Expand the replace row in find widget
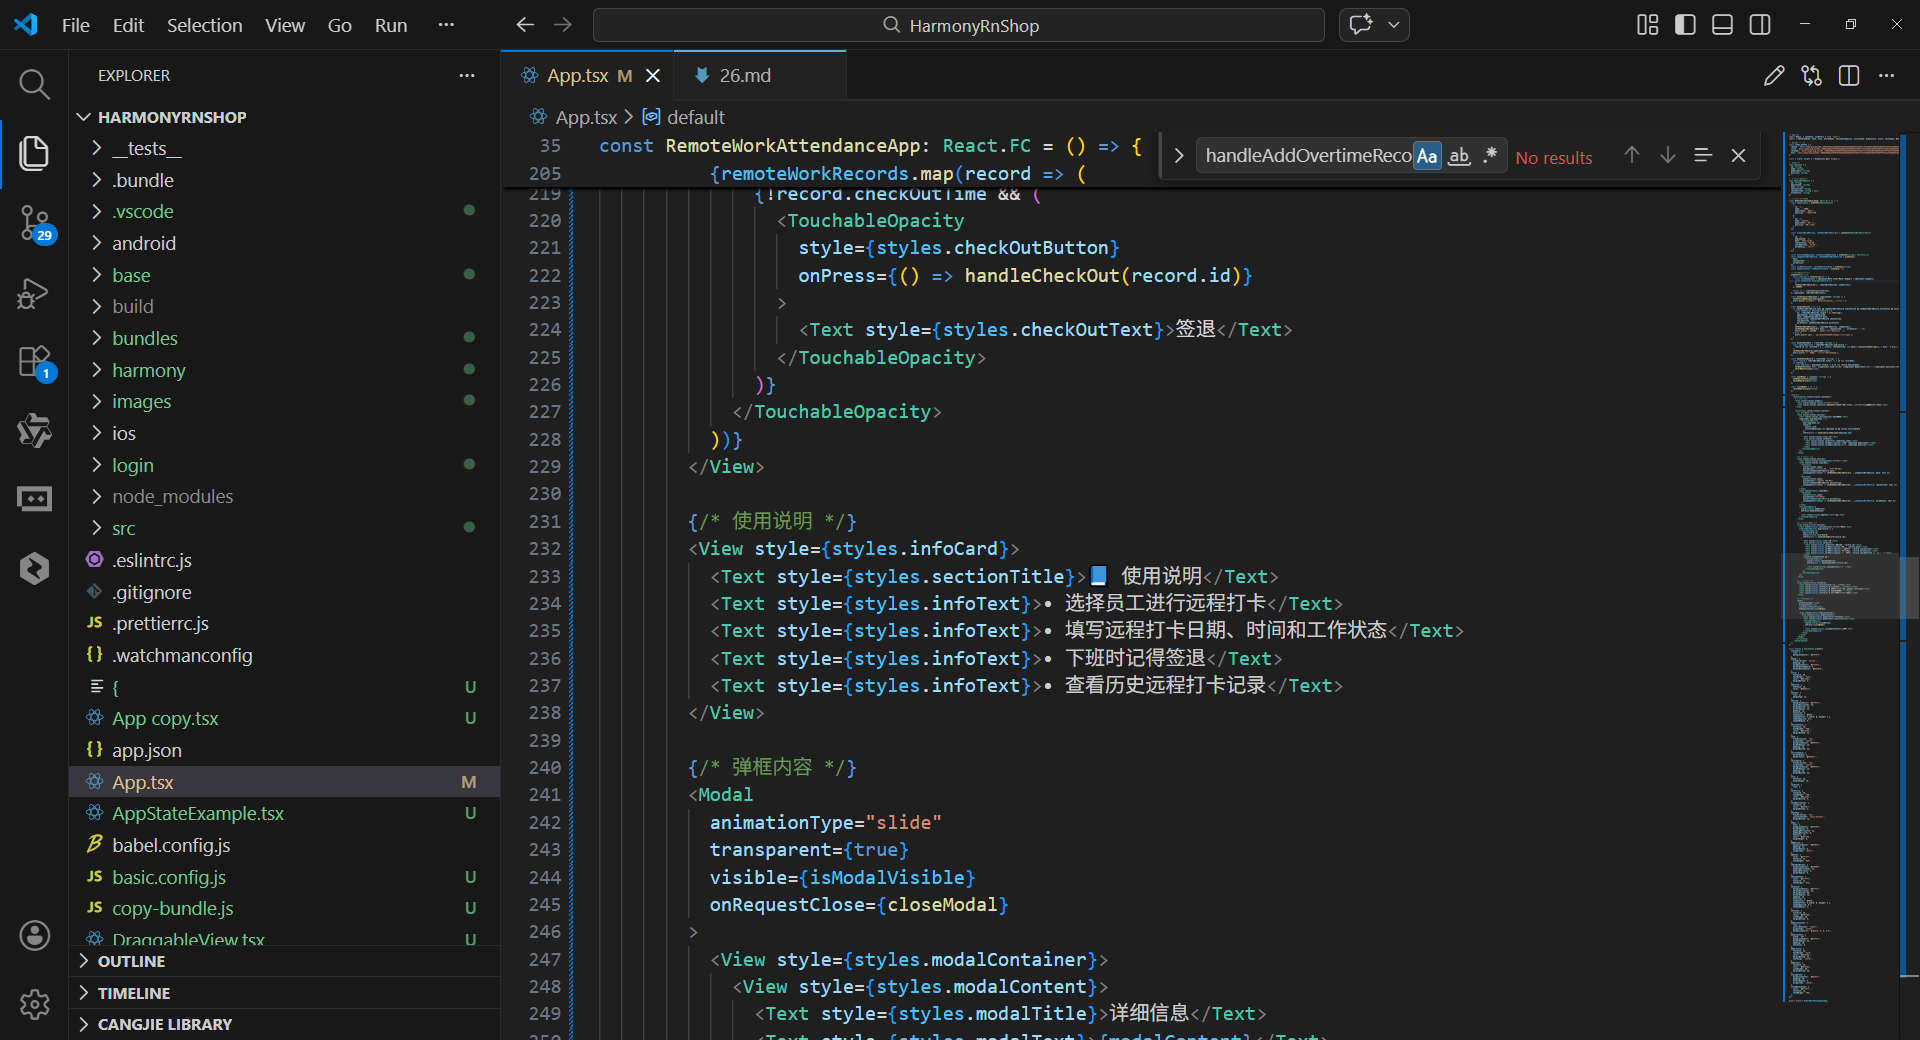This screenshot has height=1040, width=1920. 1178,156
